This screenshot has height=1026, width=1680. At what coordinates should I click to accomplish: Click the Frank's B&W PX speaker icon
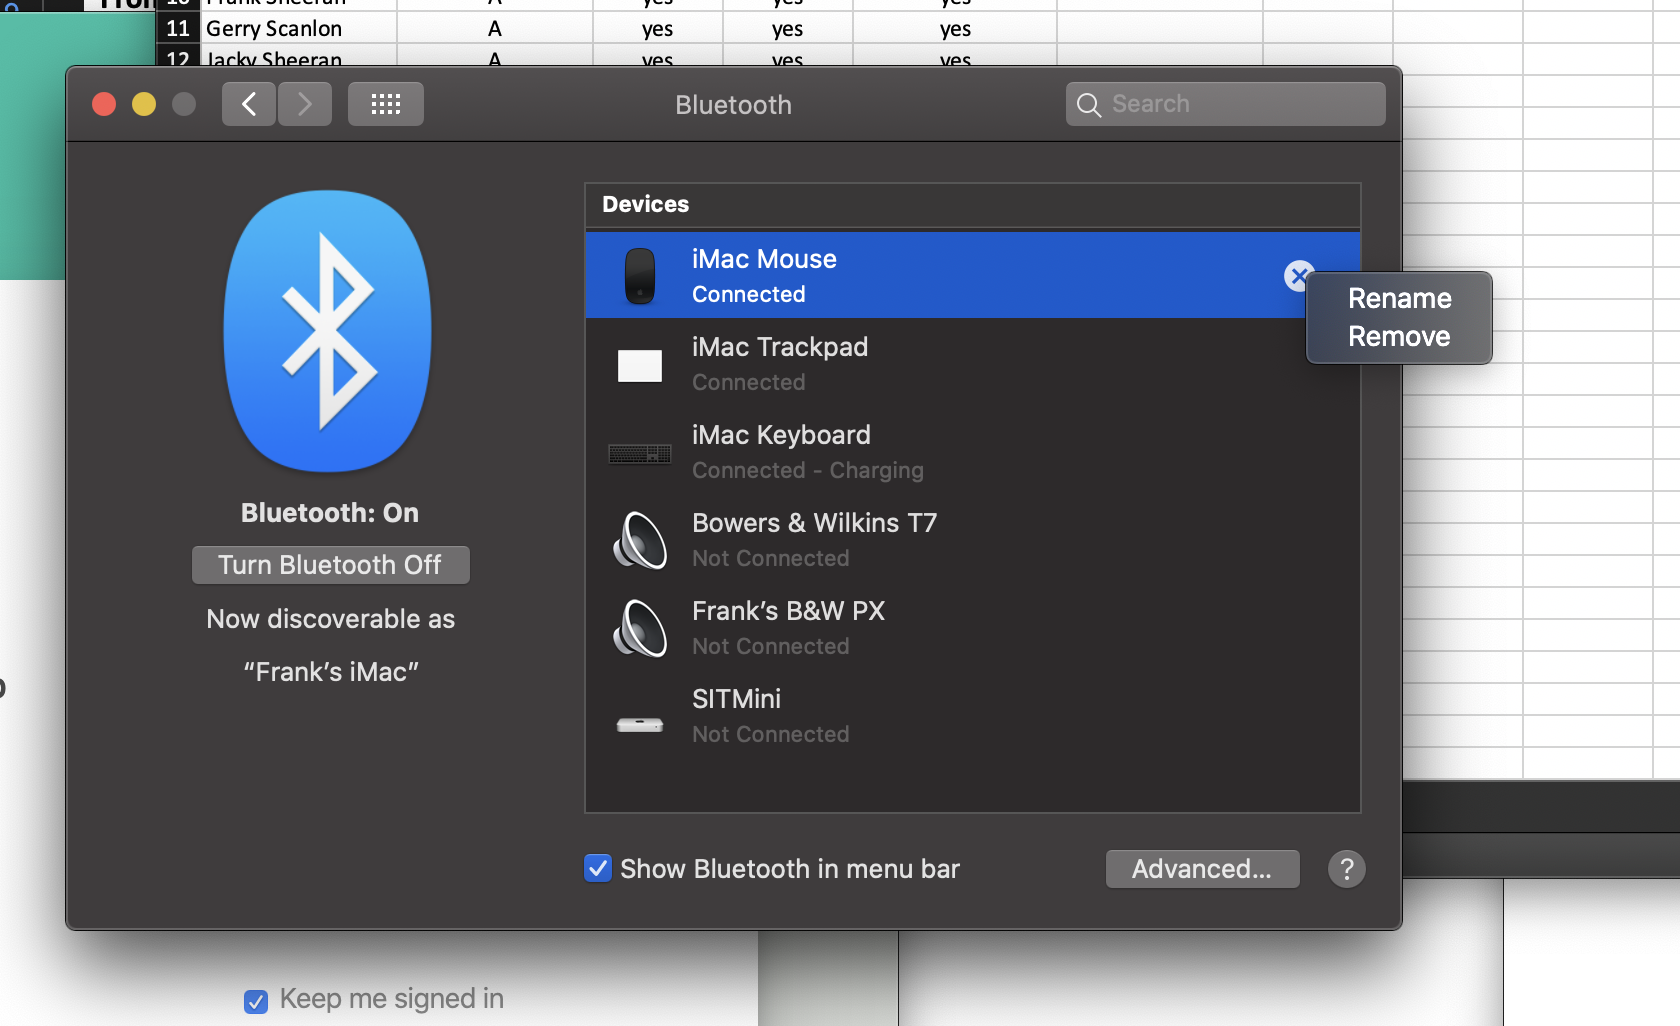tap(640, 628)
